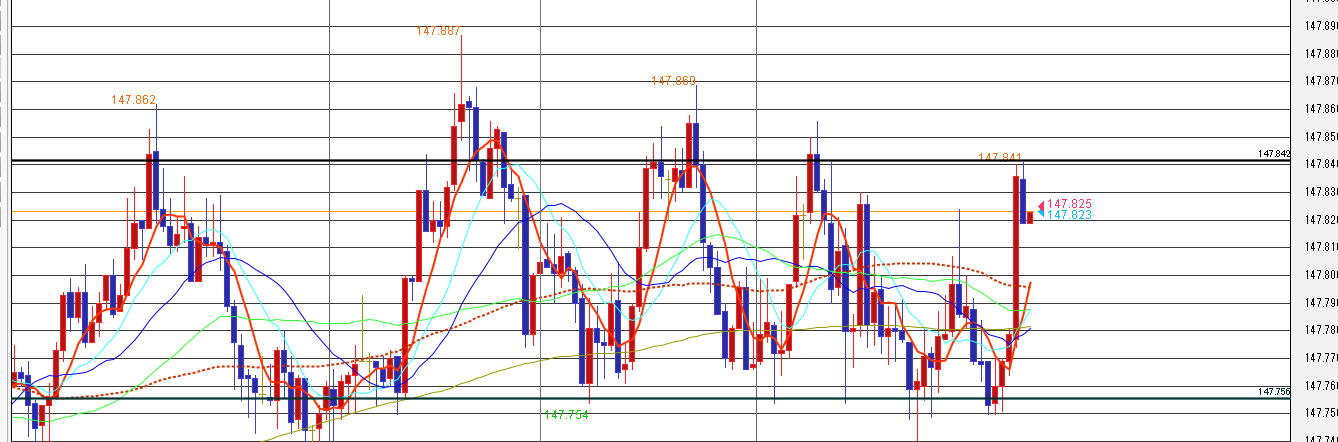Click the 147.780 price axis value
1338x442 pixels.
pos(1320,330)
